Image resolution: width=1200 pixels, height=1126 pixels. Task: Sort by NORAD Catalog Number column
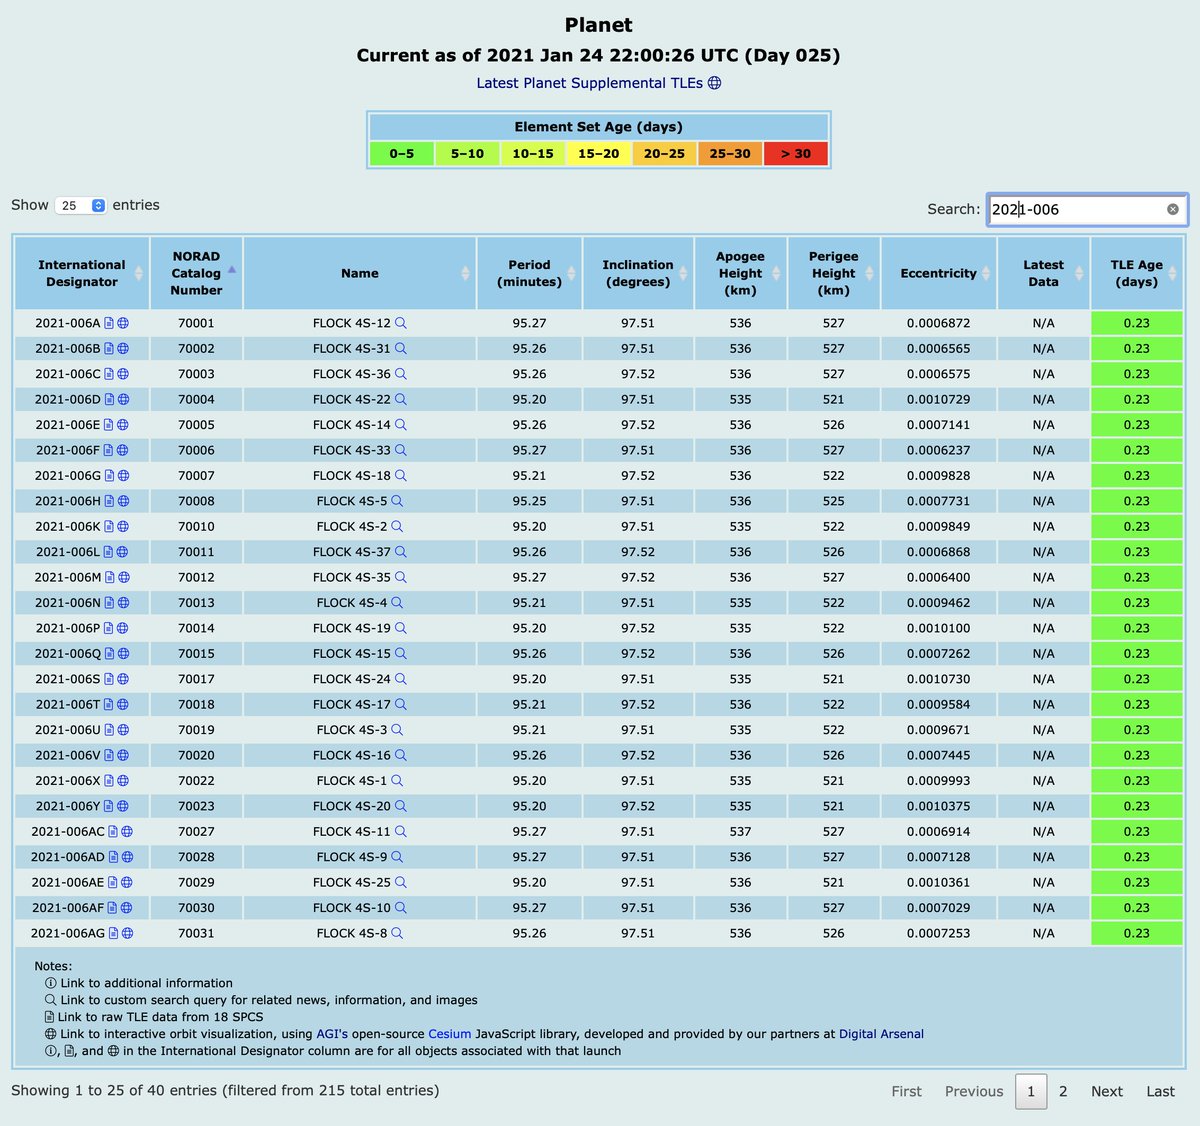click(196, 273)
